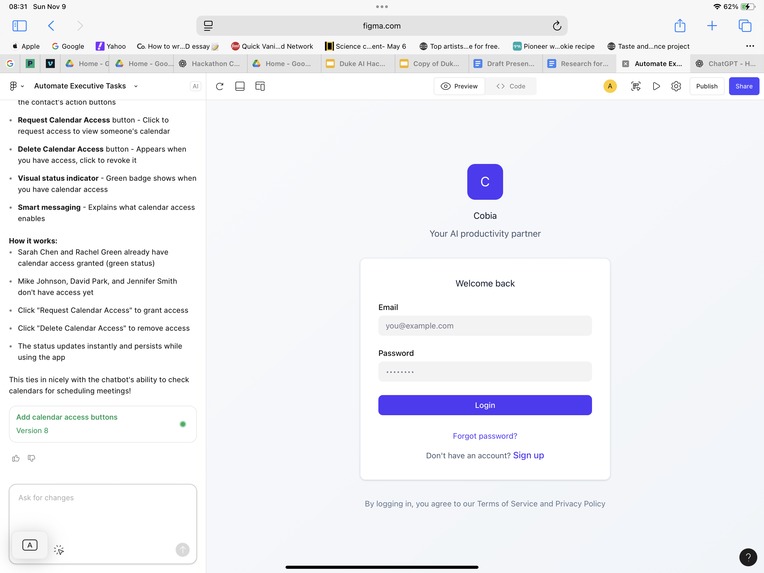Play the prototype with play icon
This screenshot has height=573, width=764.
tap(656, 86)
